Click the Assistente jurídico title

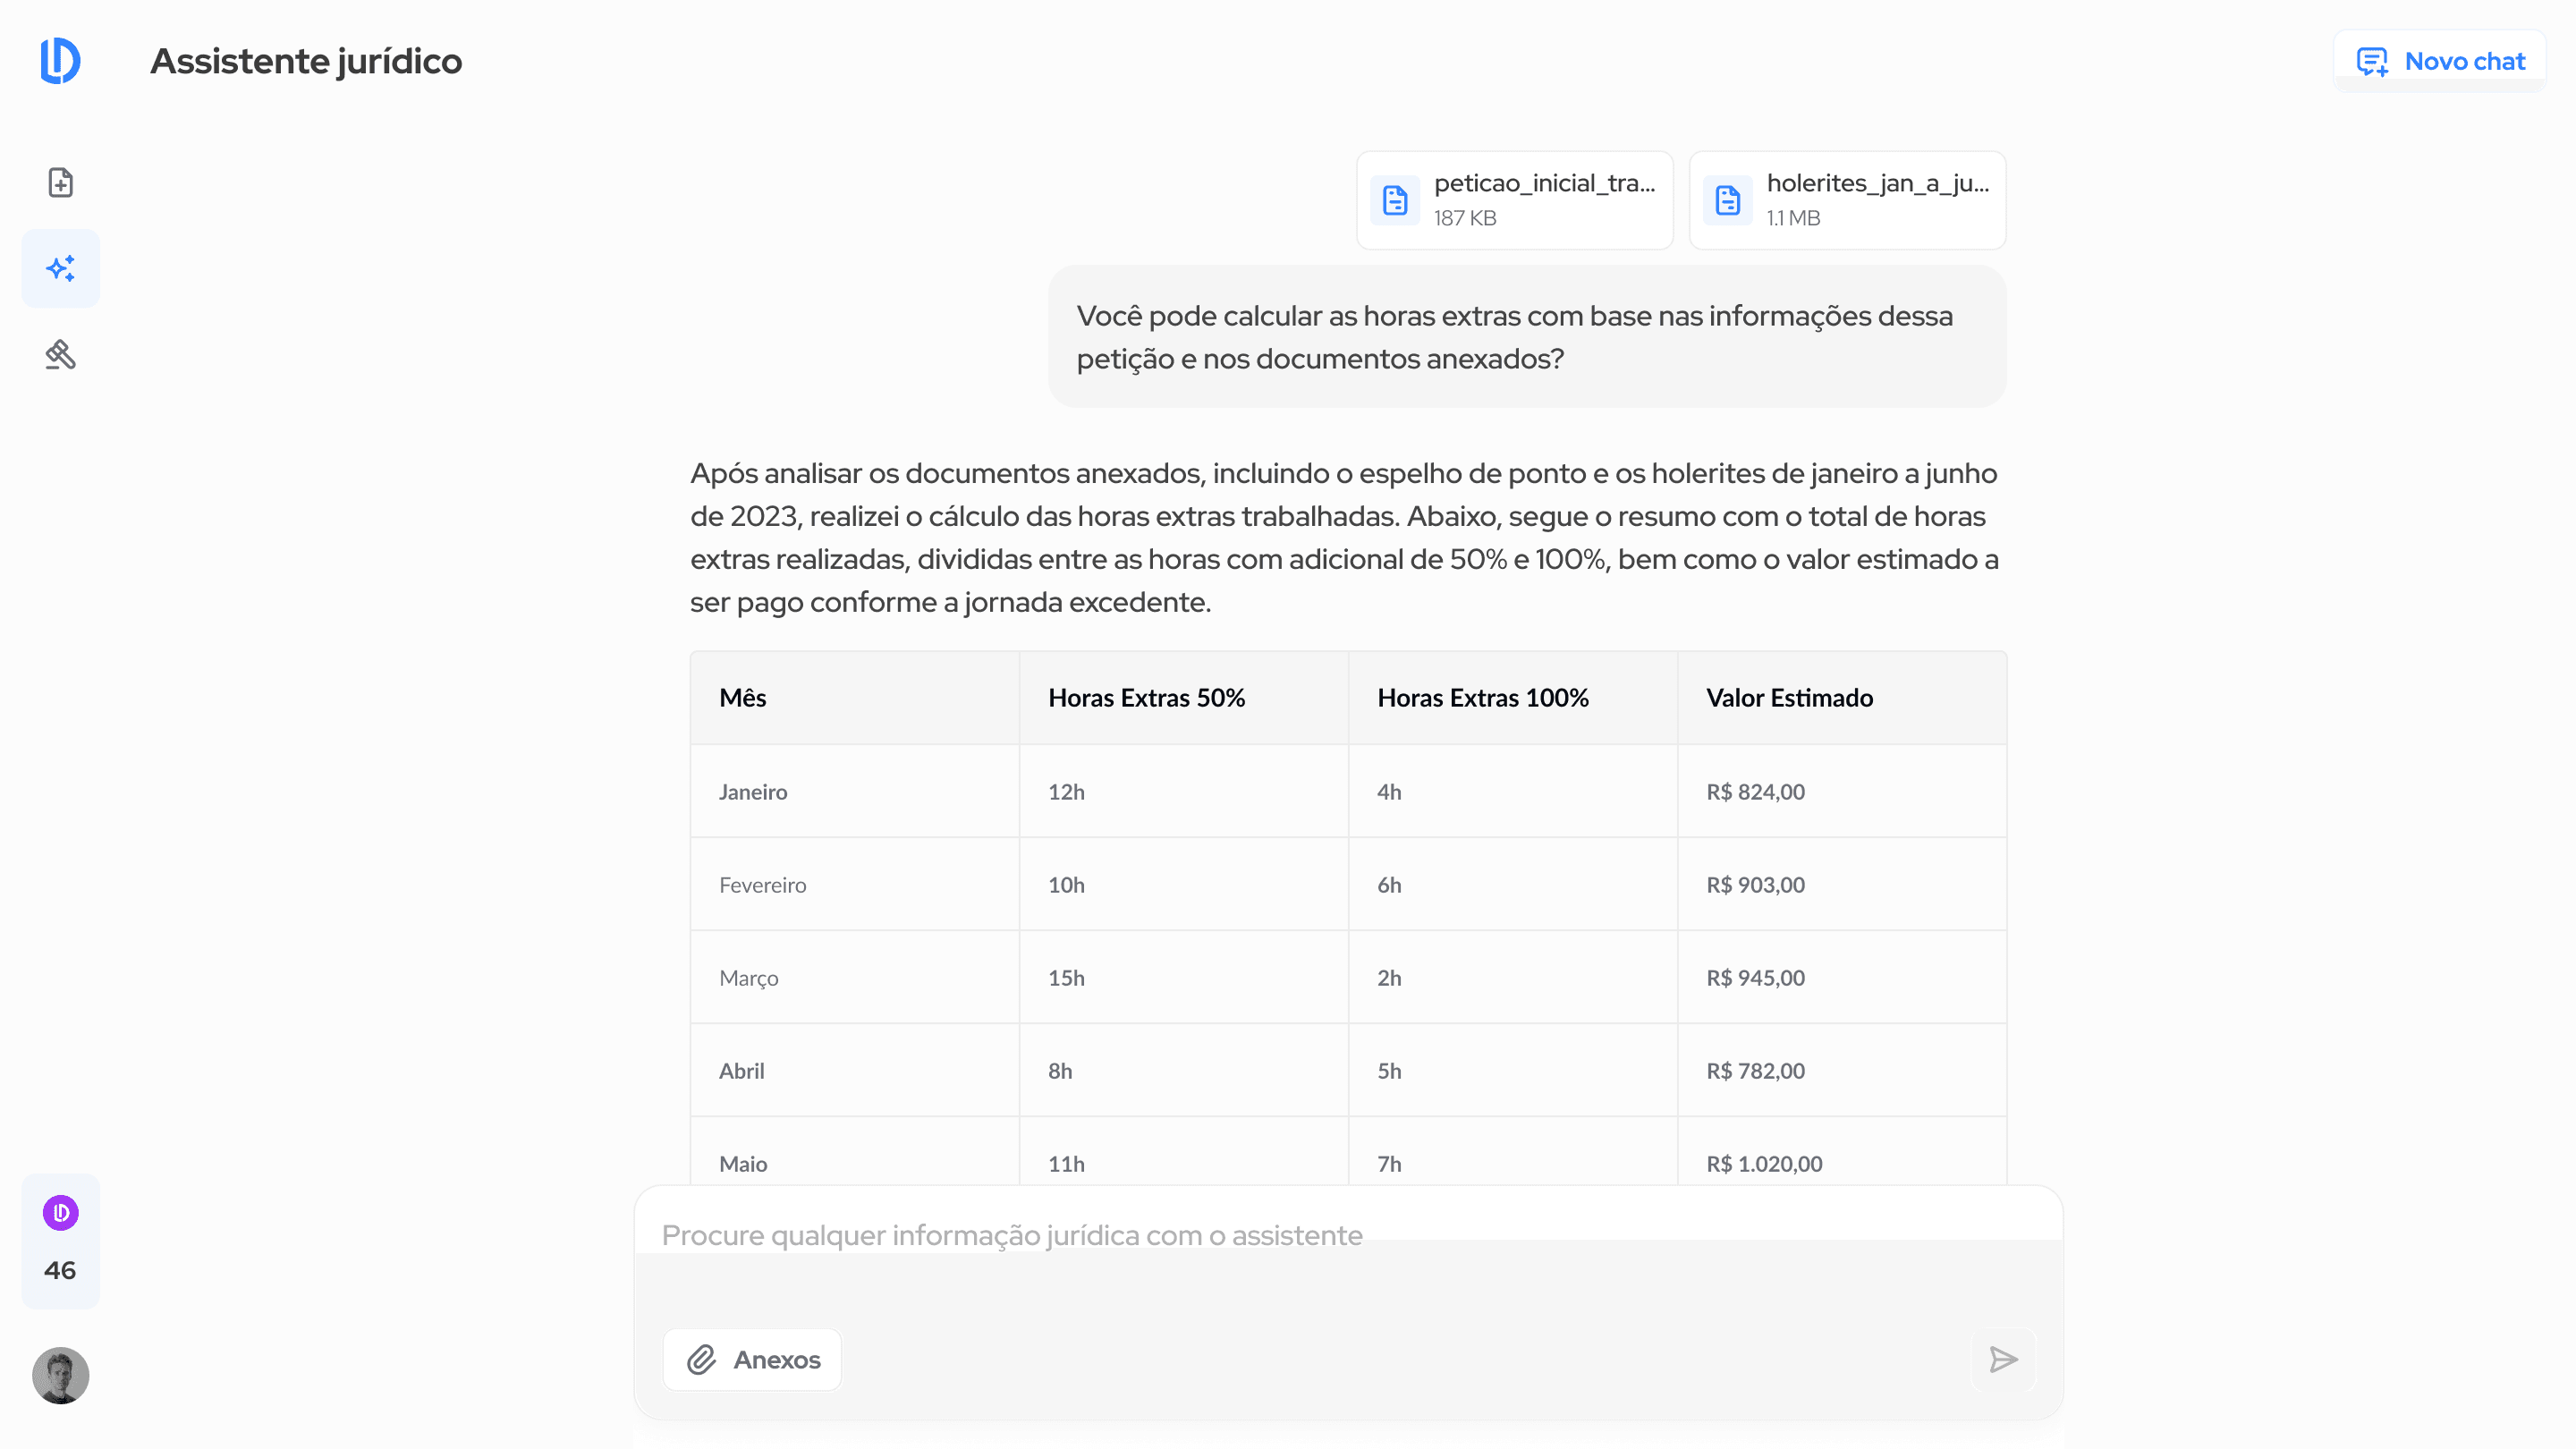tap(306, 62)
